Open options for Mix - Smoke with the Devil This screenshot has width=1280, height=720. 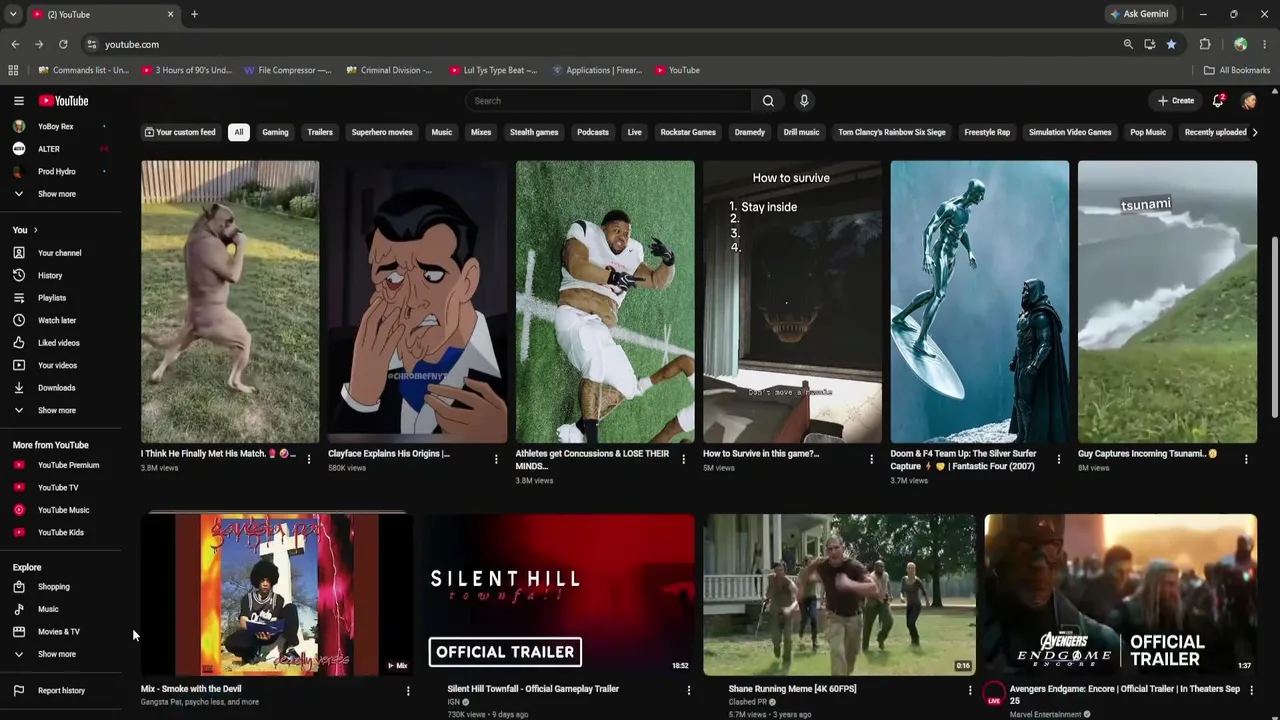407,690
